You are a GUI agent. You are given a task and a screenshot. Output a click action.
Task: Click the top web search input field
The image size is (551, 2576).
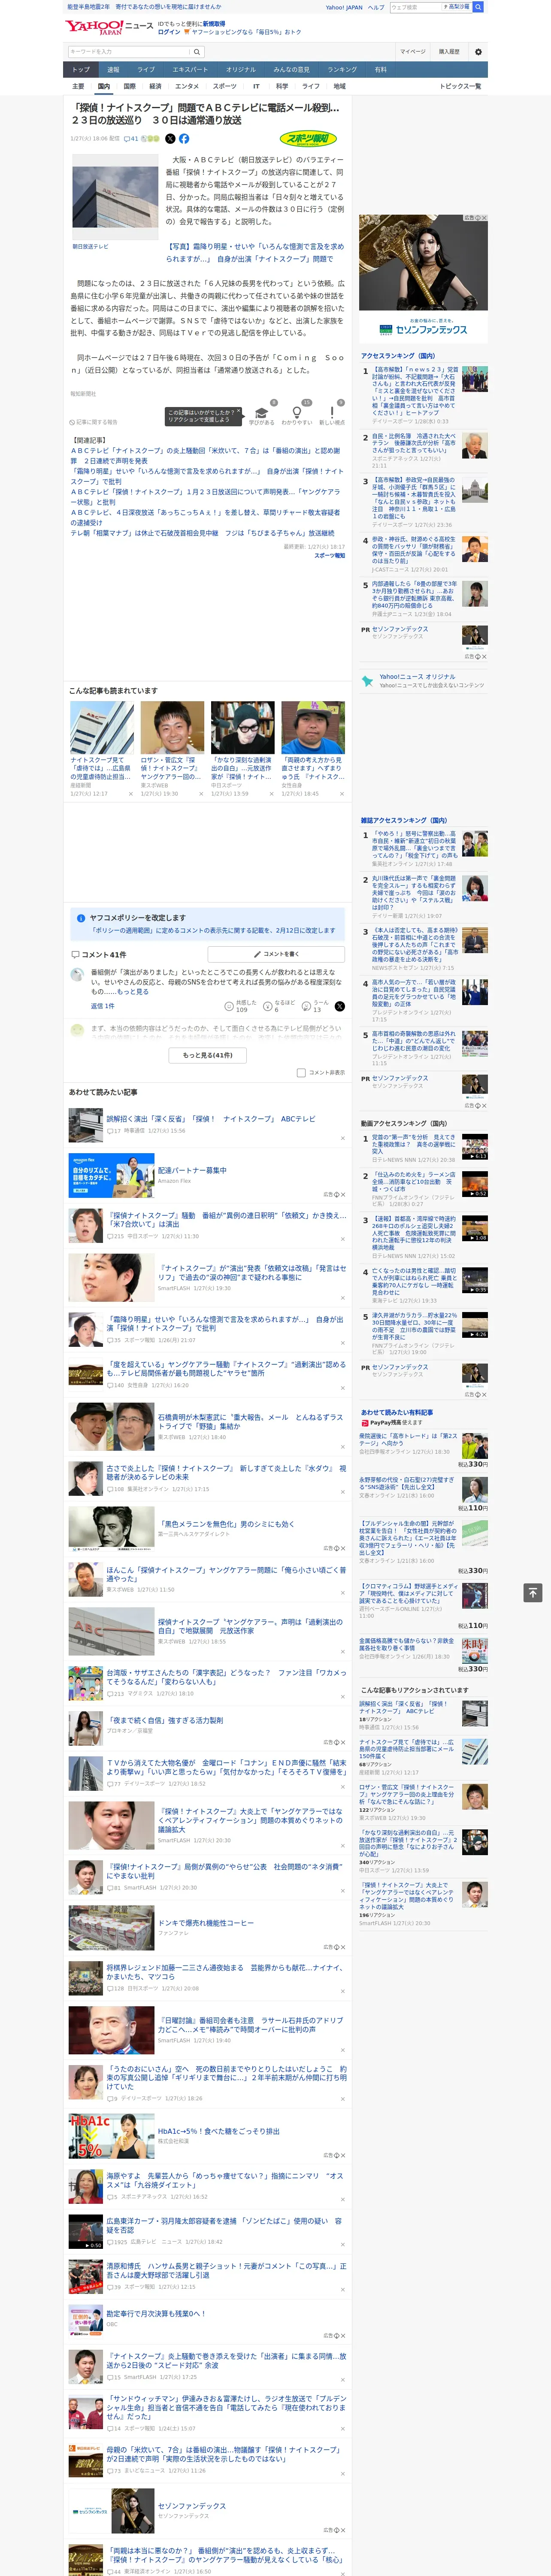tap(415, 7)
